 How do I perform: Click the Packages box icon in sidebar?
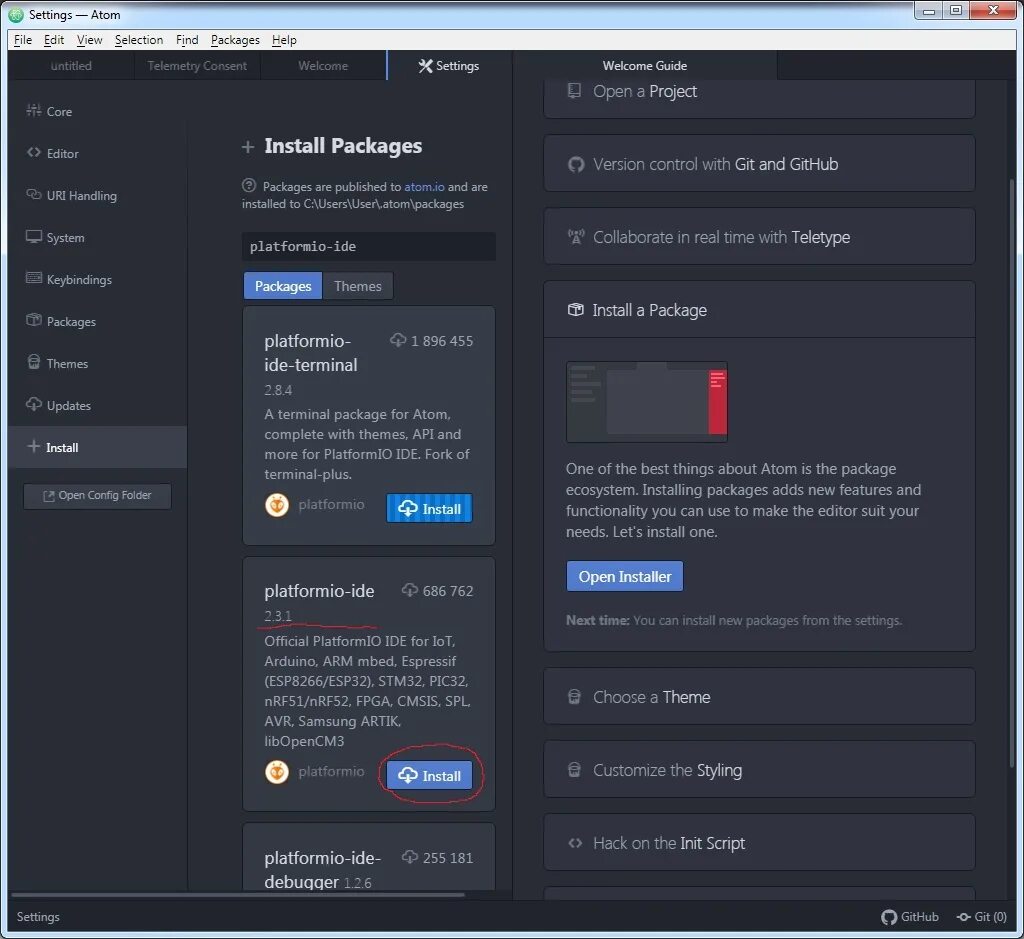(x=33, y=321)
